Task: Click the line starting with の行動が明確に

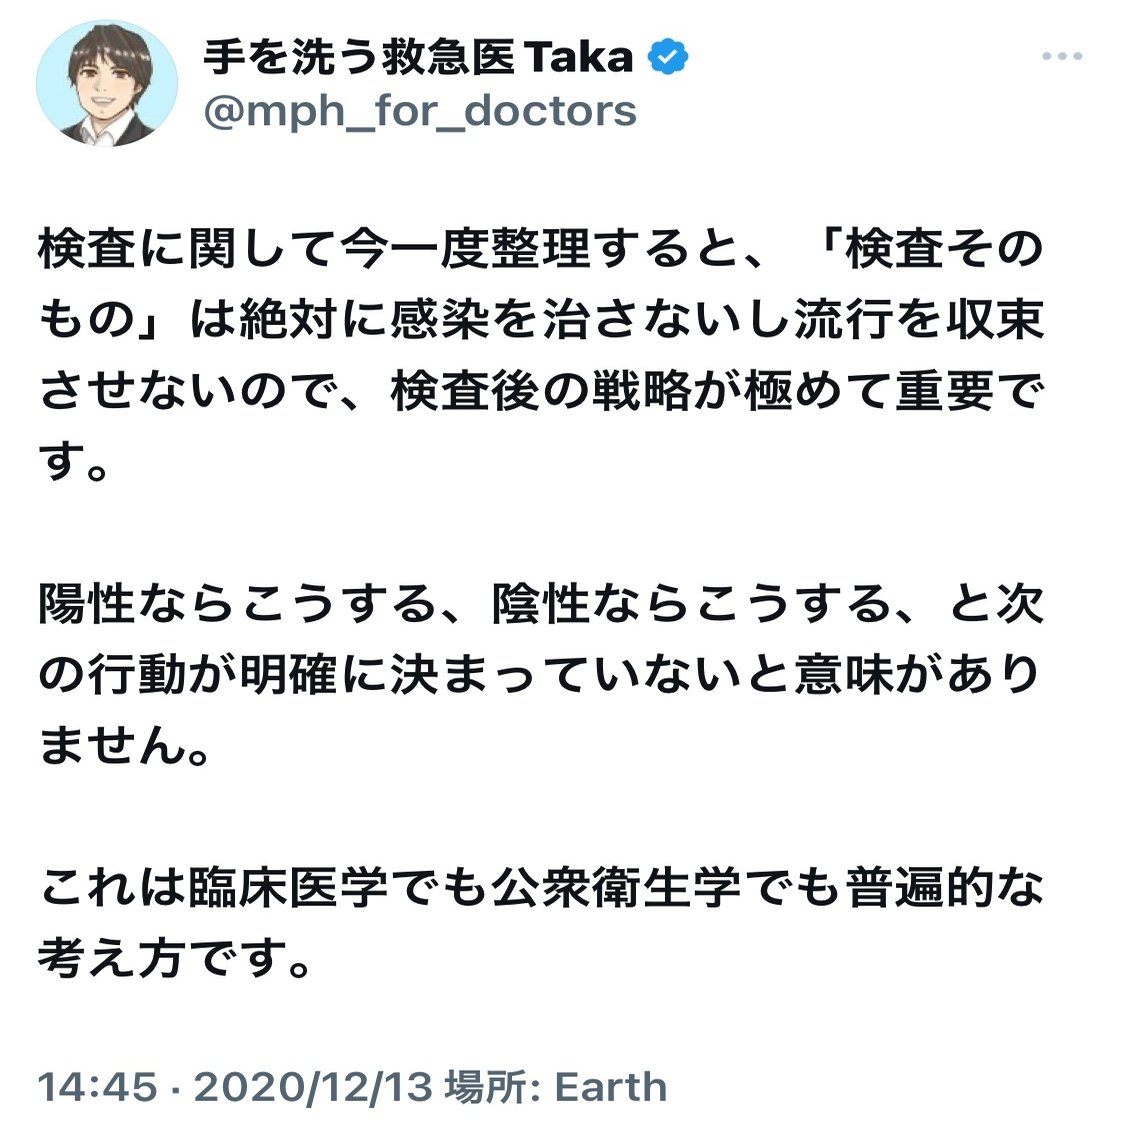Action: point(540,675)
